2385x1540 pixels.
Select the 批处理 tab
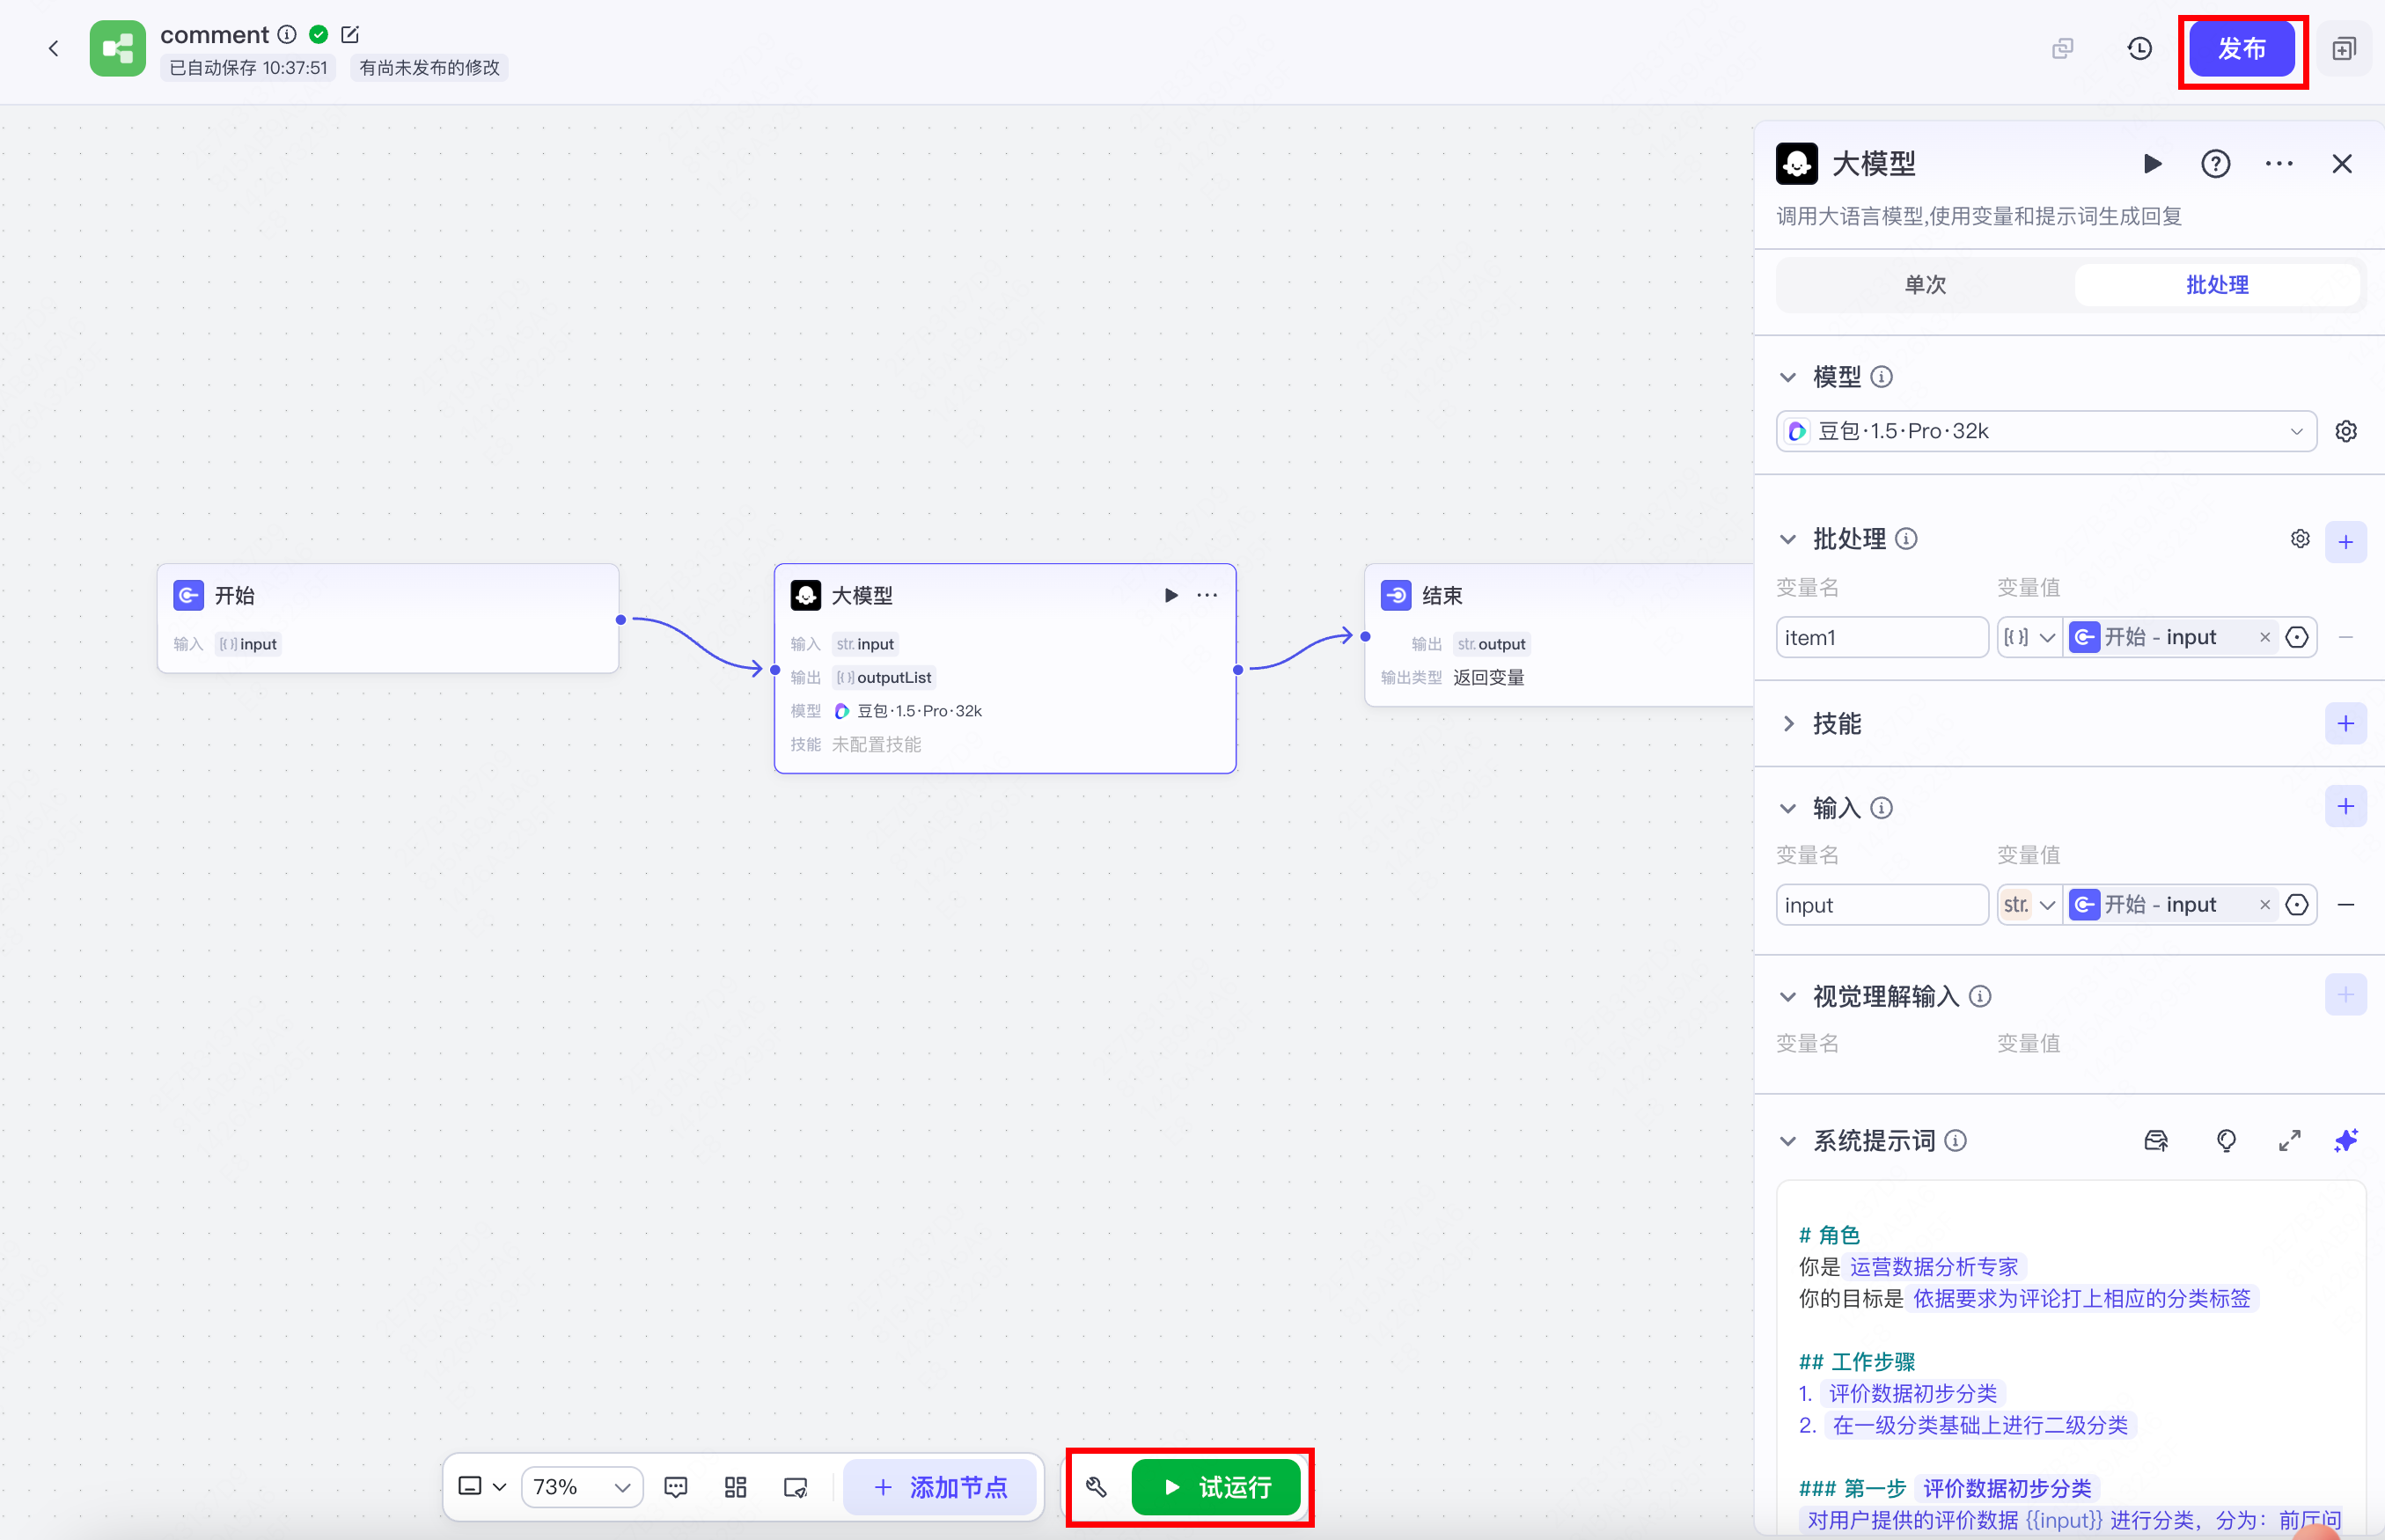tap(2215, 285)
